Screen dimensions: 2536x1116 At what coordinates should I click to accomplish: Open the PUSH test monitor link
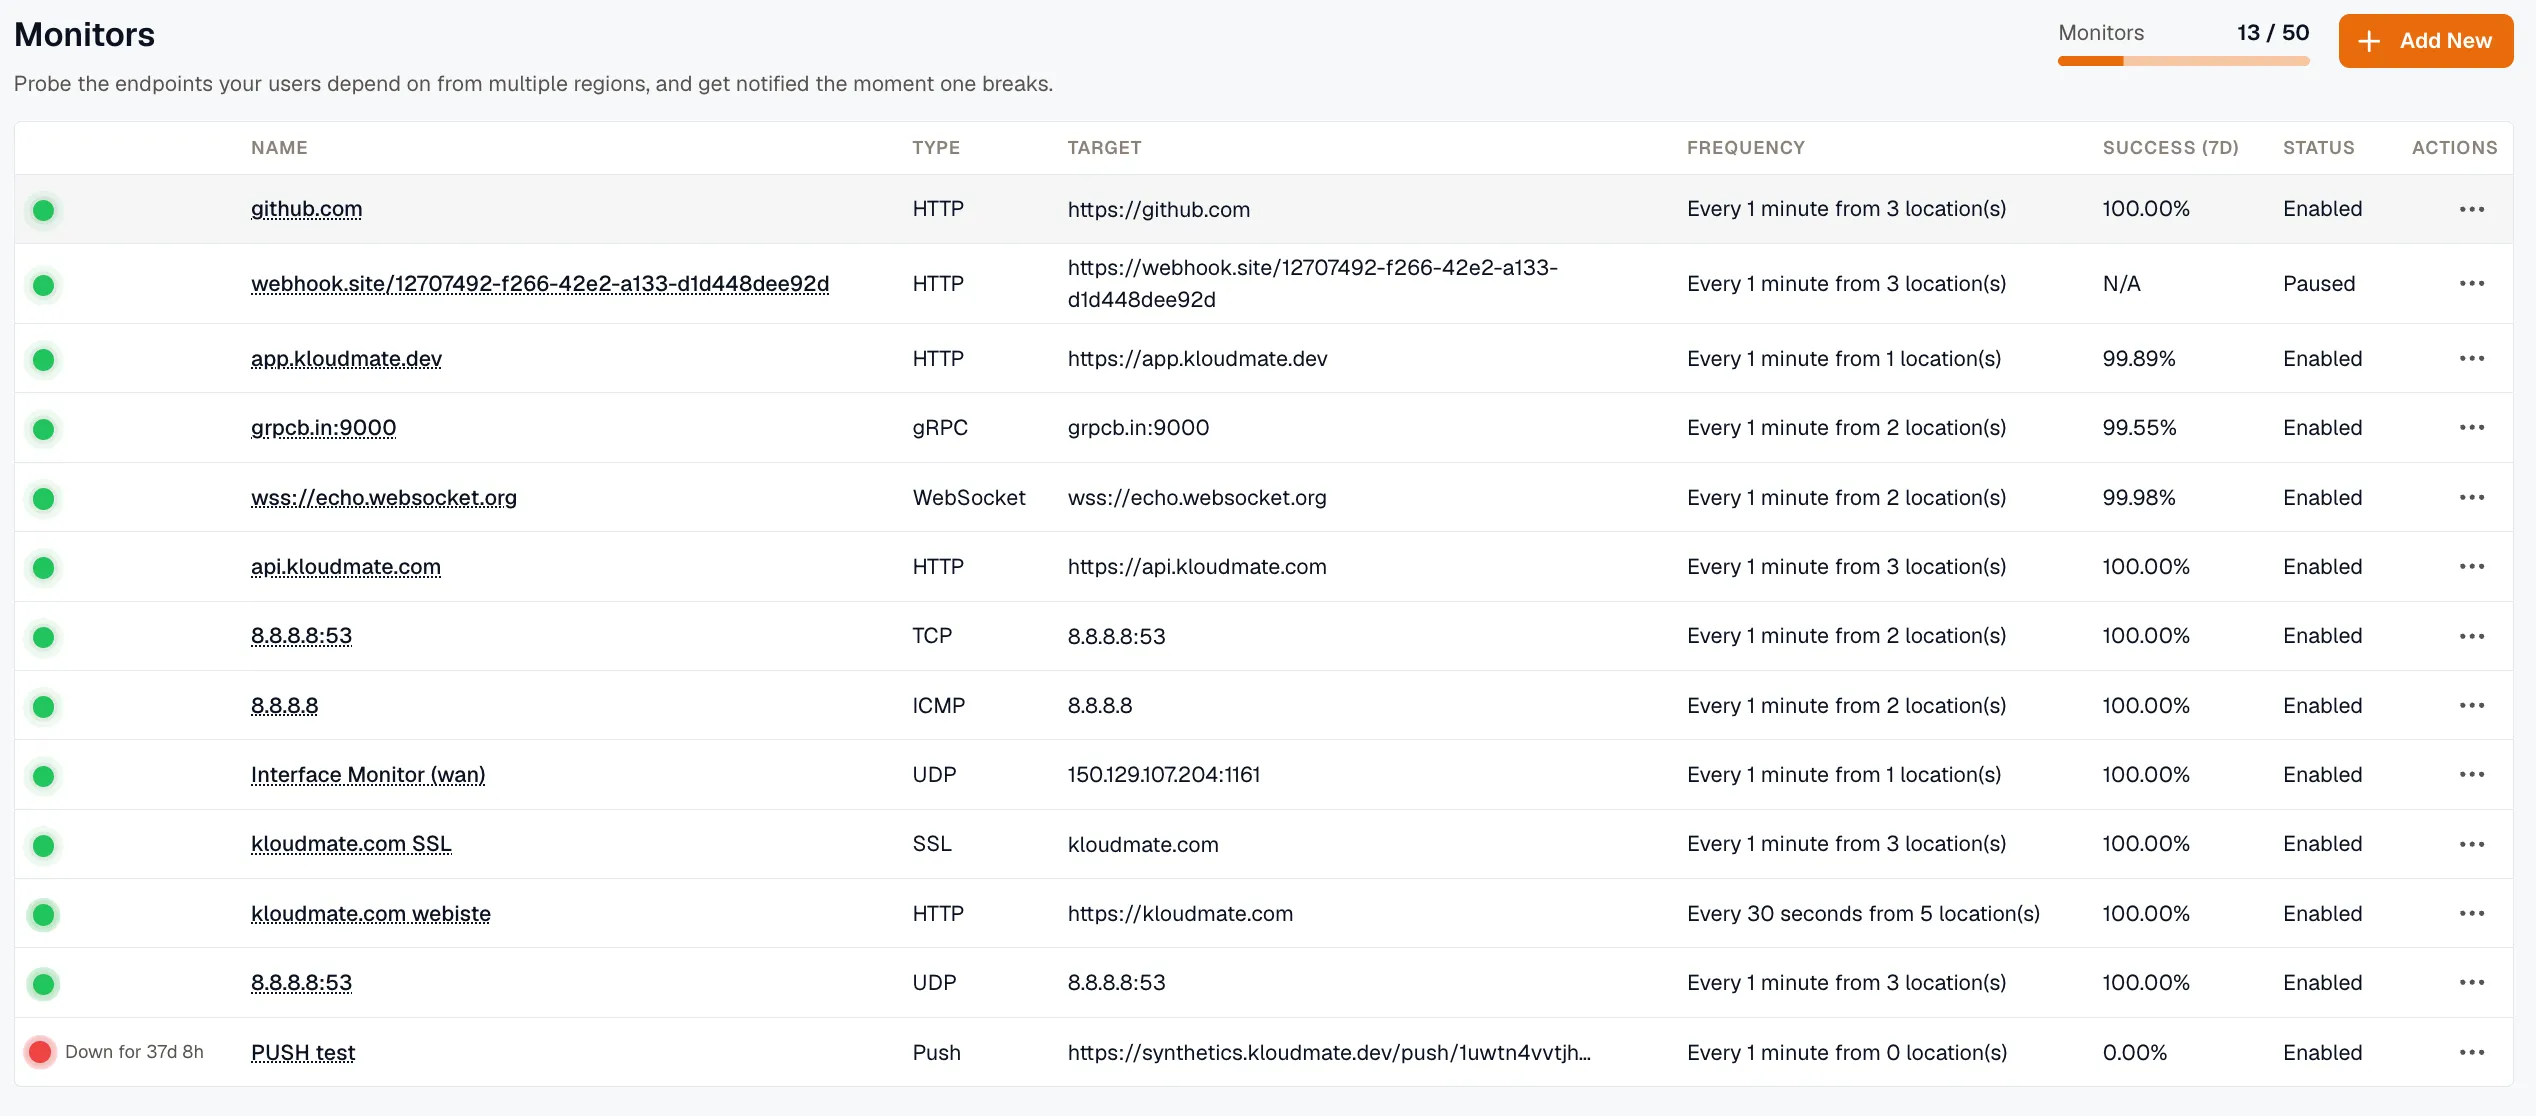(x=303, y=1053)
